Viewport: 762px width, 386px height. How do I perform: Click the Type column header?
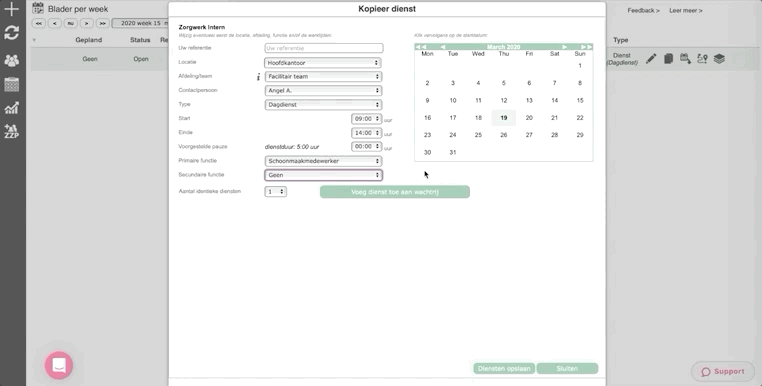click(621, 40)
